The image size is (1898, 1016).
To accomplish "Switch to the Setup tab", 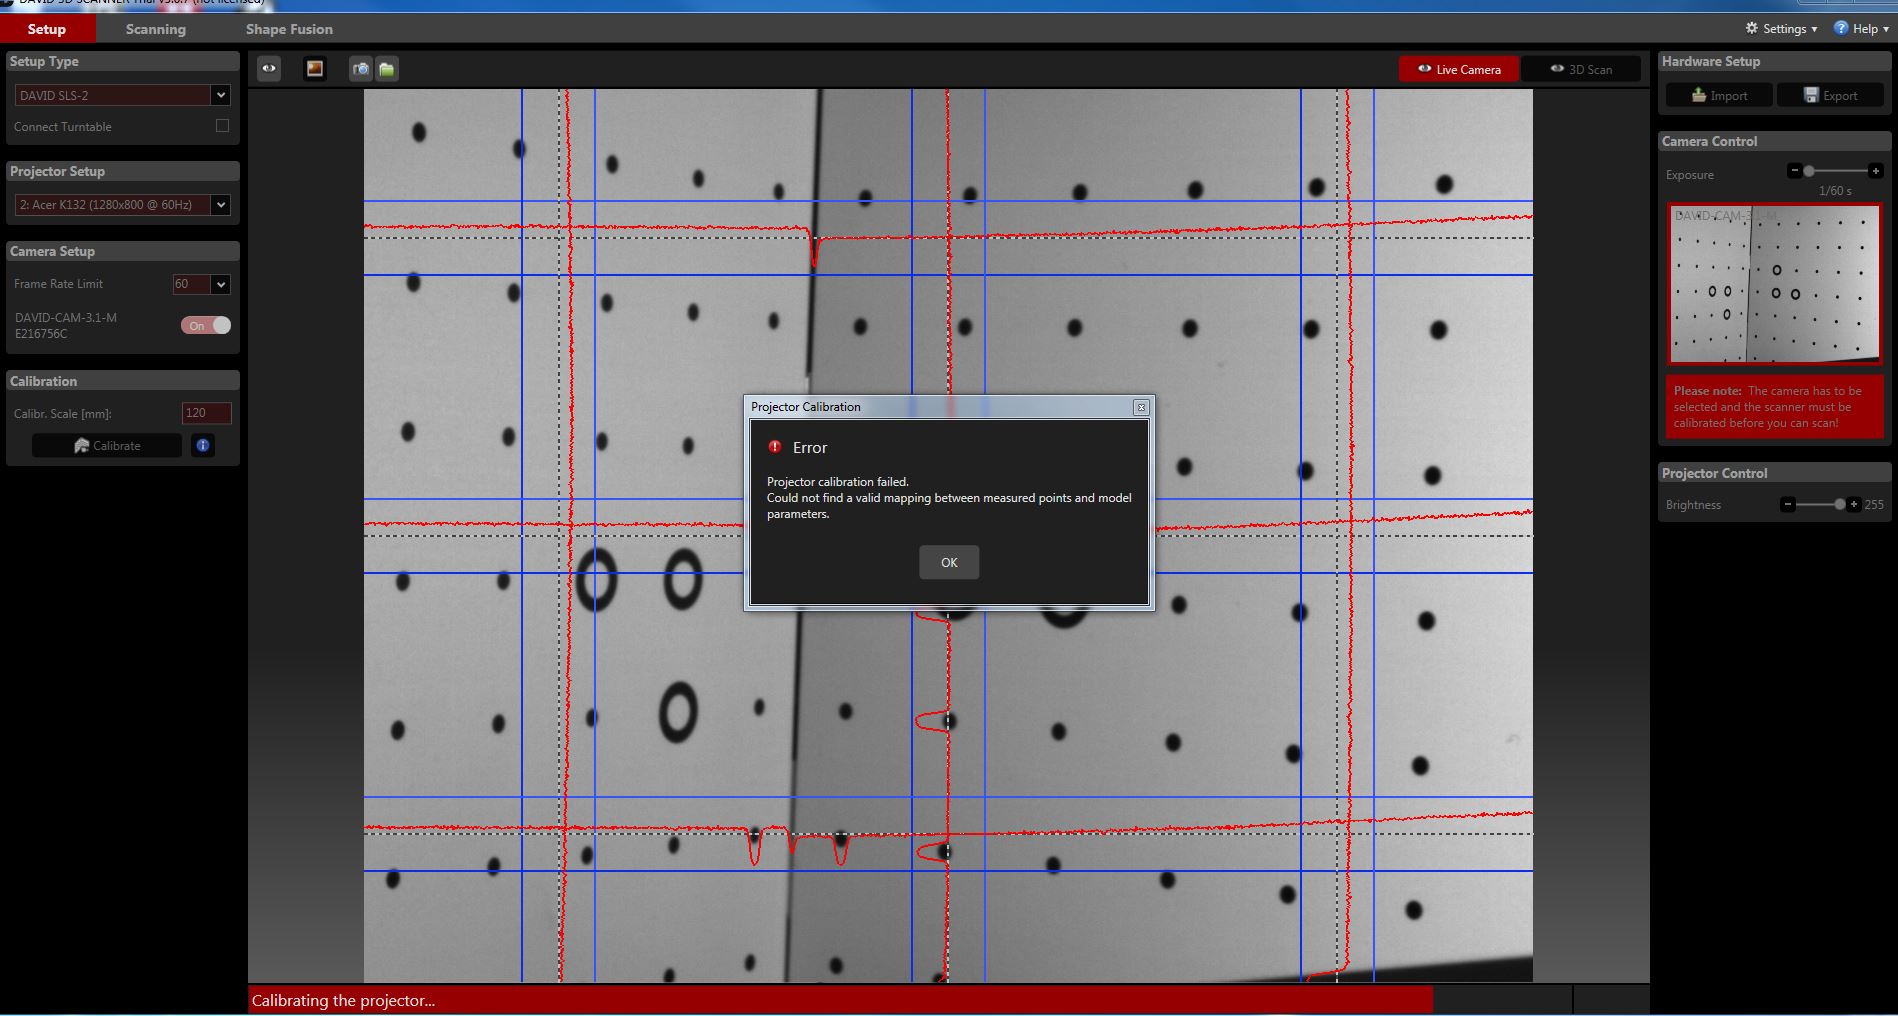I will [x=47, y=29].
